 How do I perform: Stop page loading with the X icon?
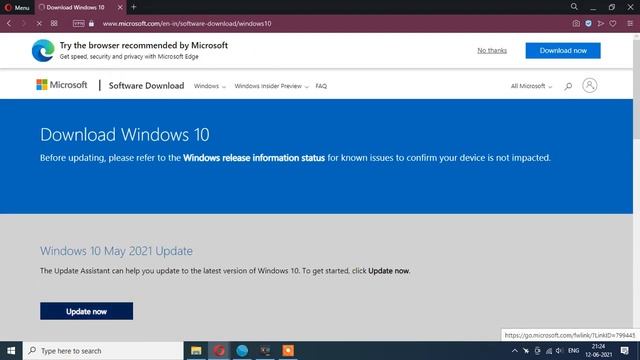(39, 24)
